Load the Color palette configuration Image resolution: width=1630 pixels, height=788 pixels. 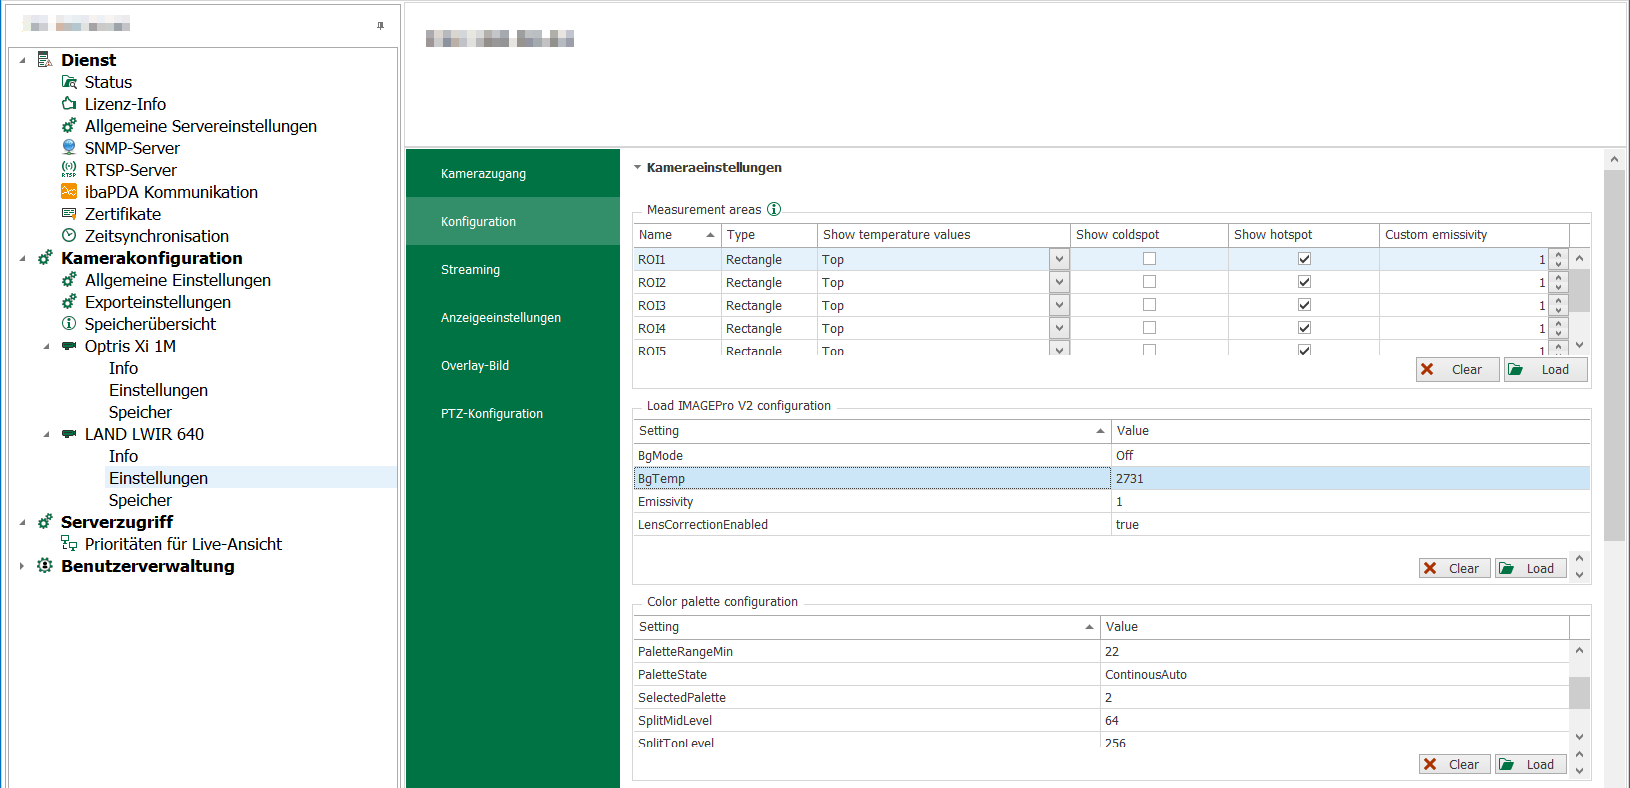click(x=1530, y=764)
